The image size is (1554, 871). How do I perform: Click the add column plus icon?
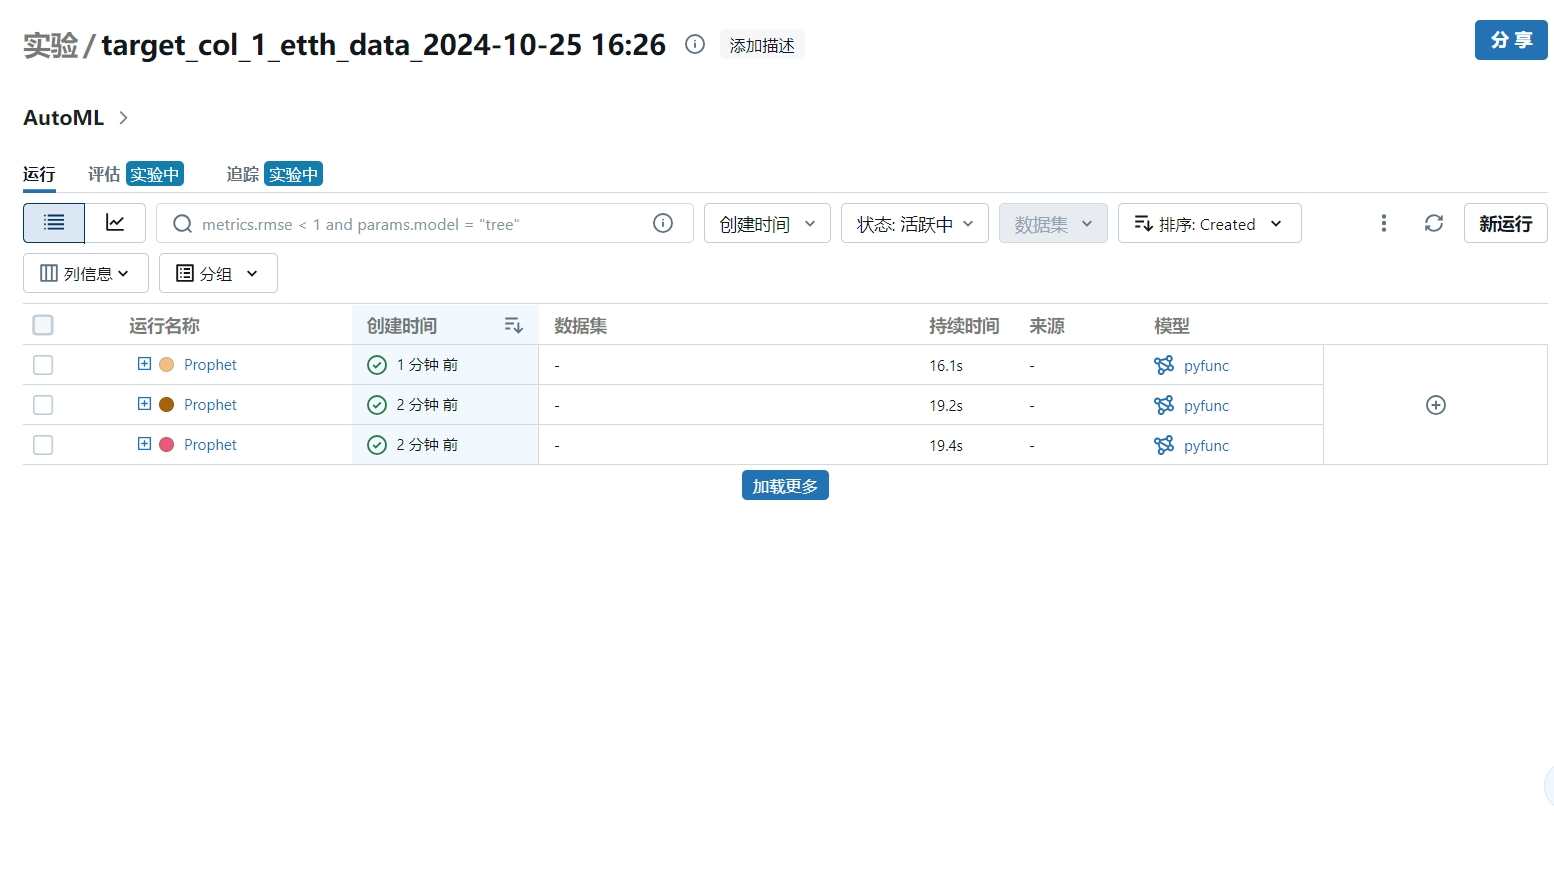click(1436, 405)
